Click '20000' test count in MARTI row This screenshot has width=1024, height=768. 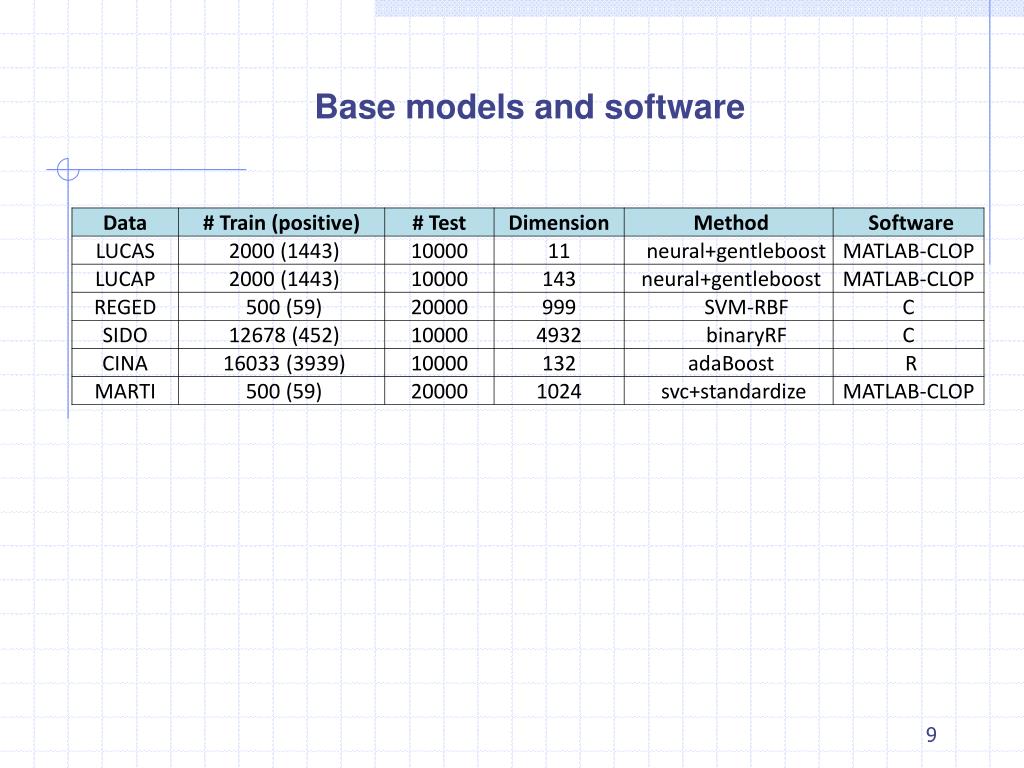[439, 391]
